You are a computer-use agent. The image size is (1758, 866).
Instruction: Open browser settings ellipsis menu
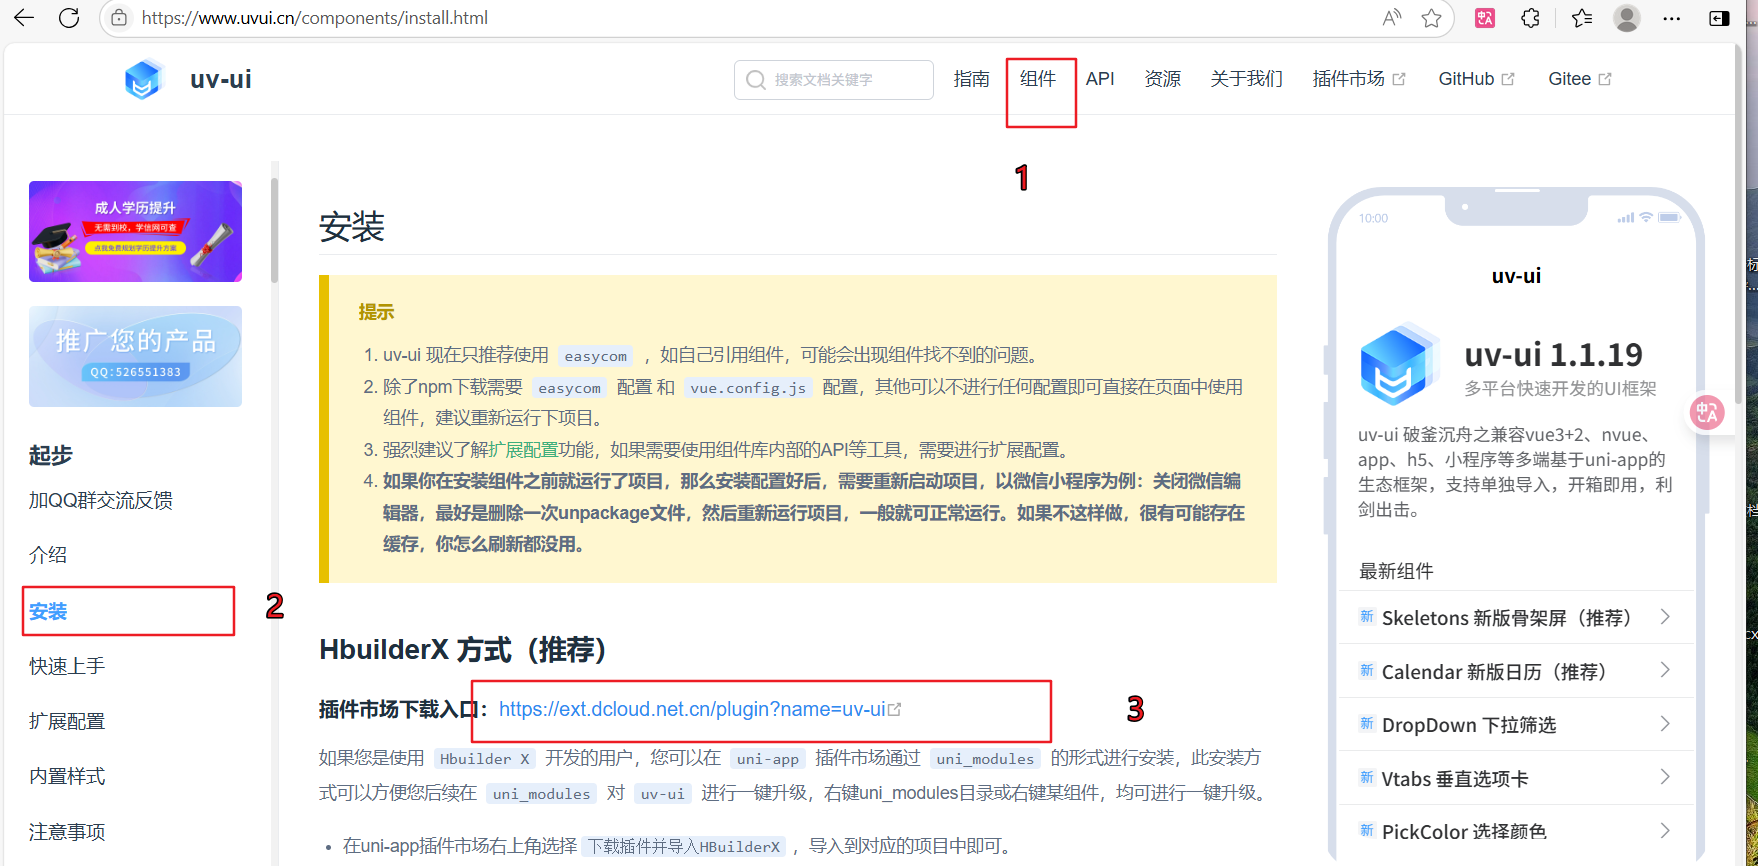(x=1672, y=18)
